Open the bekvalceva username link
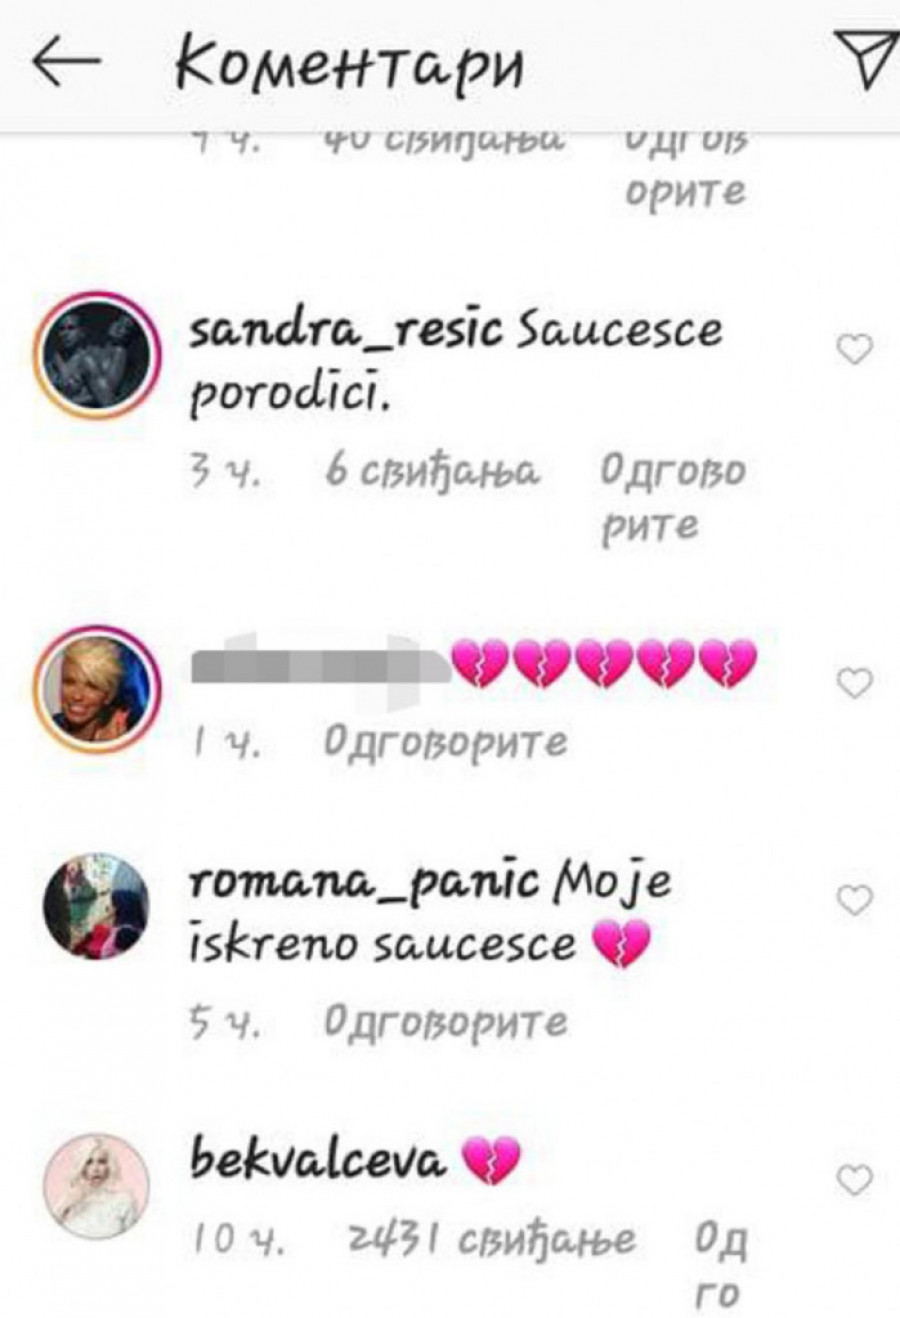 click(x=317, y=1160)
